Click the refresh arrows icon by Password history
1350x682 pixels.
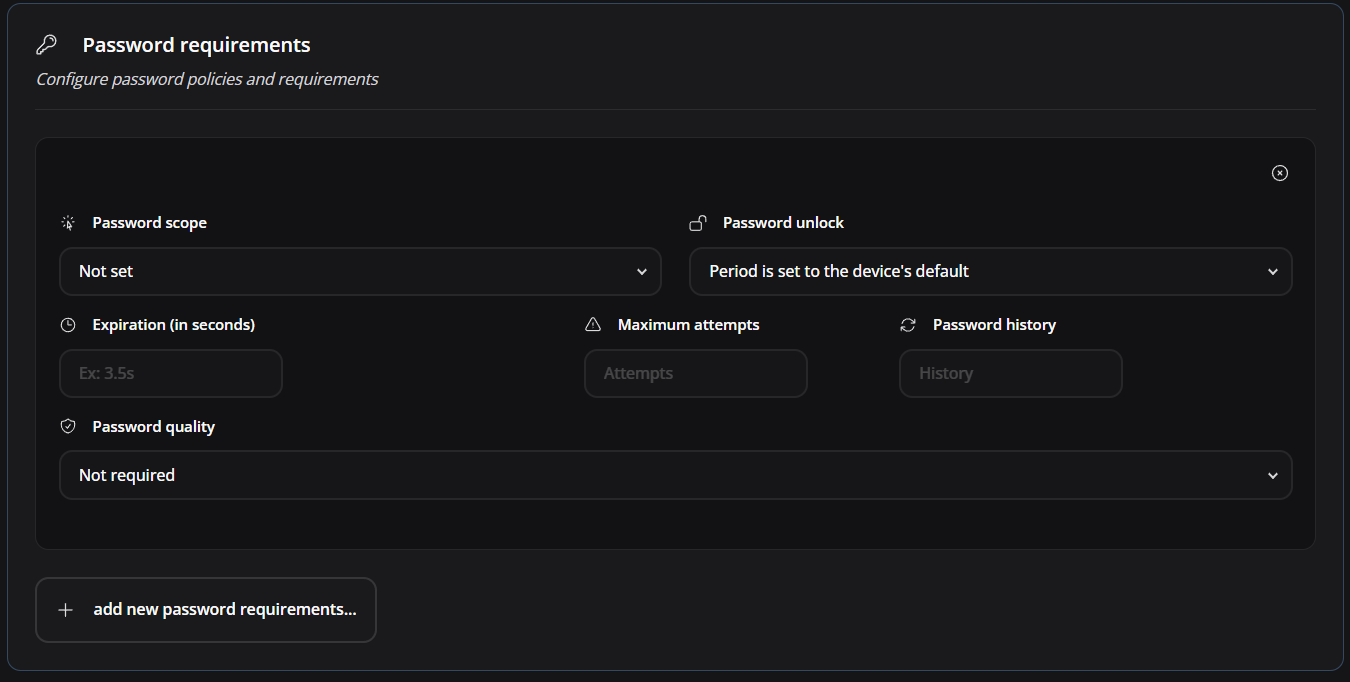click(x=908, y=325)
